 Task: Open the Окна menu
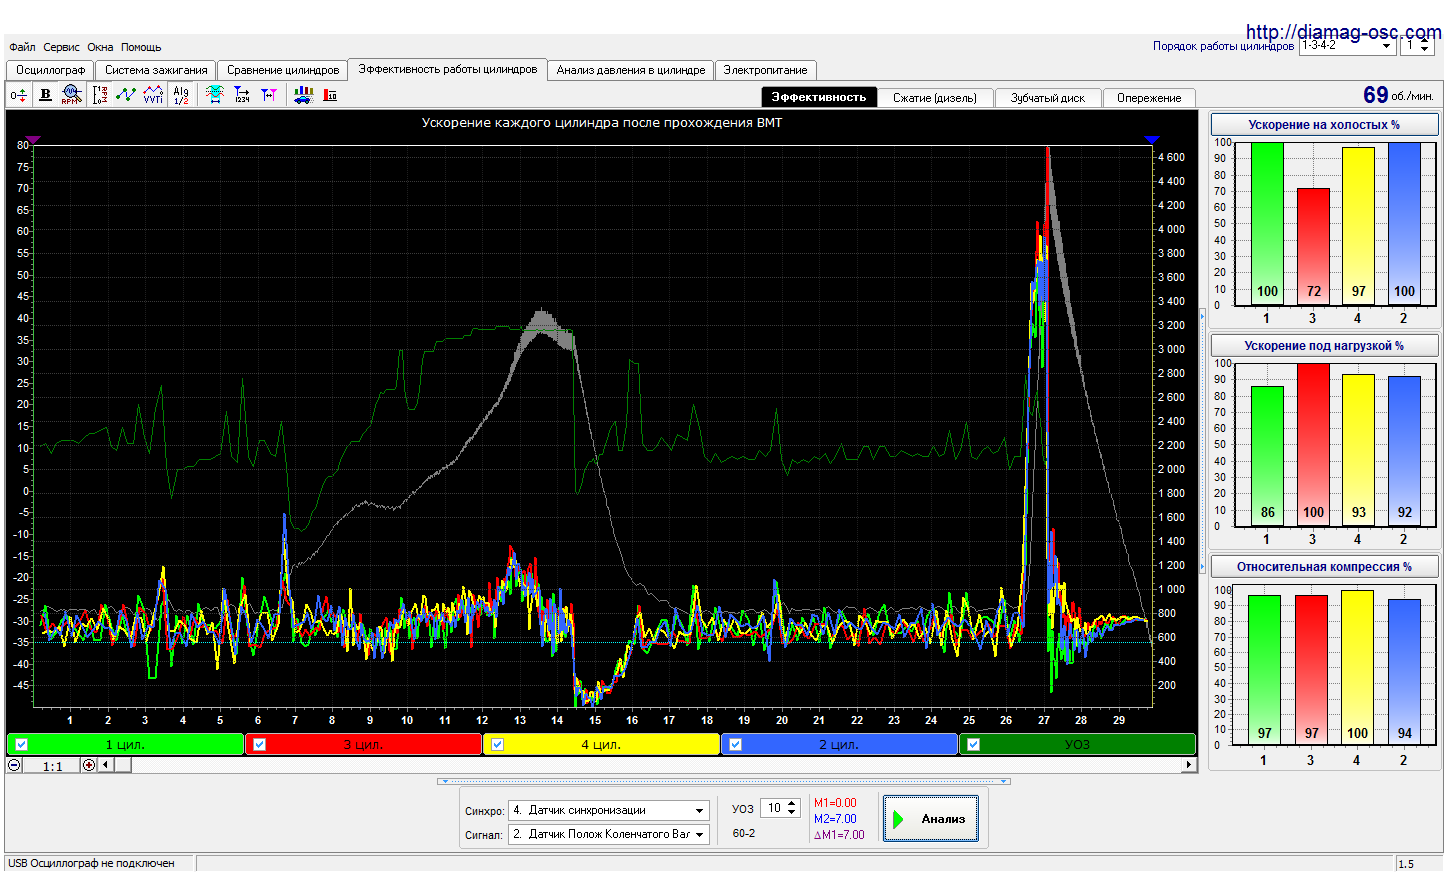click(x=100, y=47)
